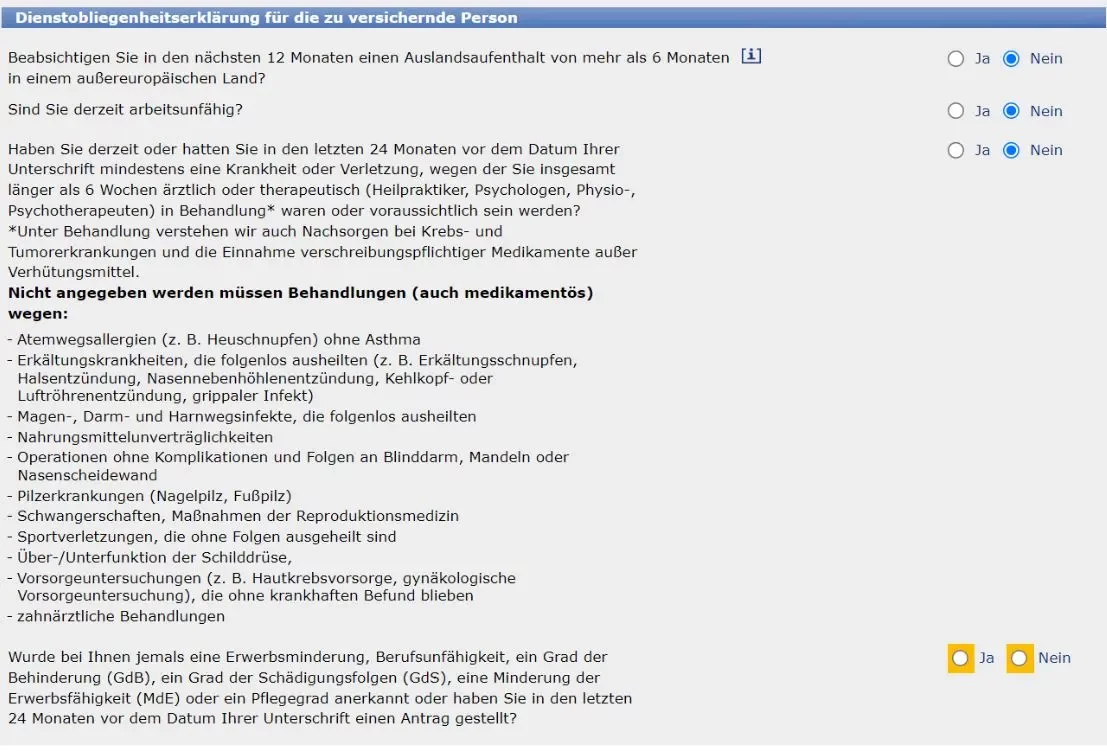
Task: Click the 'Ja' label beside the arbeitsunfähig question
Action: coord(982,111)
